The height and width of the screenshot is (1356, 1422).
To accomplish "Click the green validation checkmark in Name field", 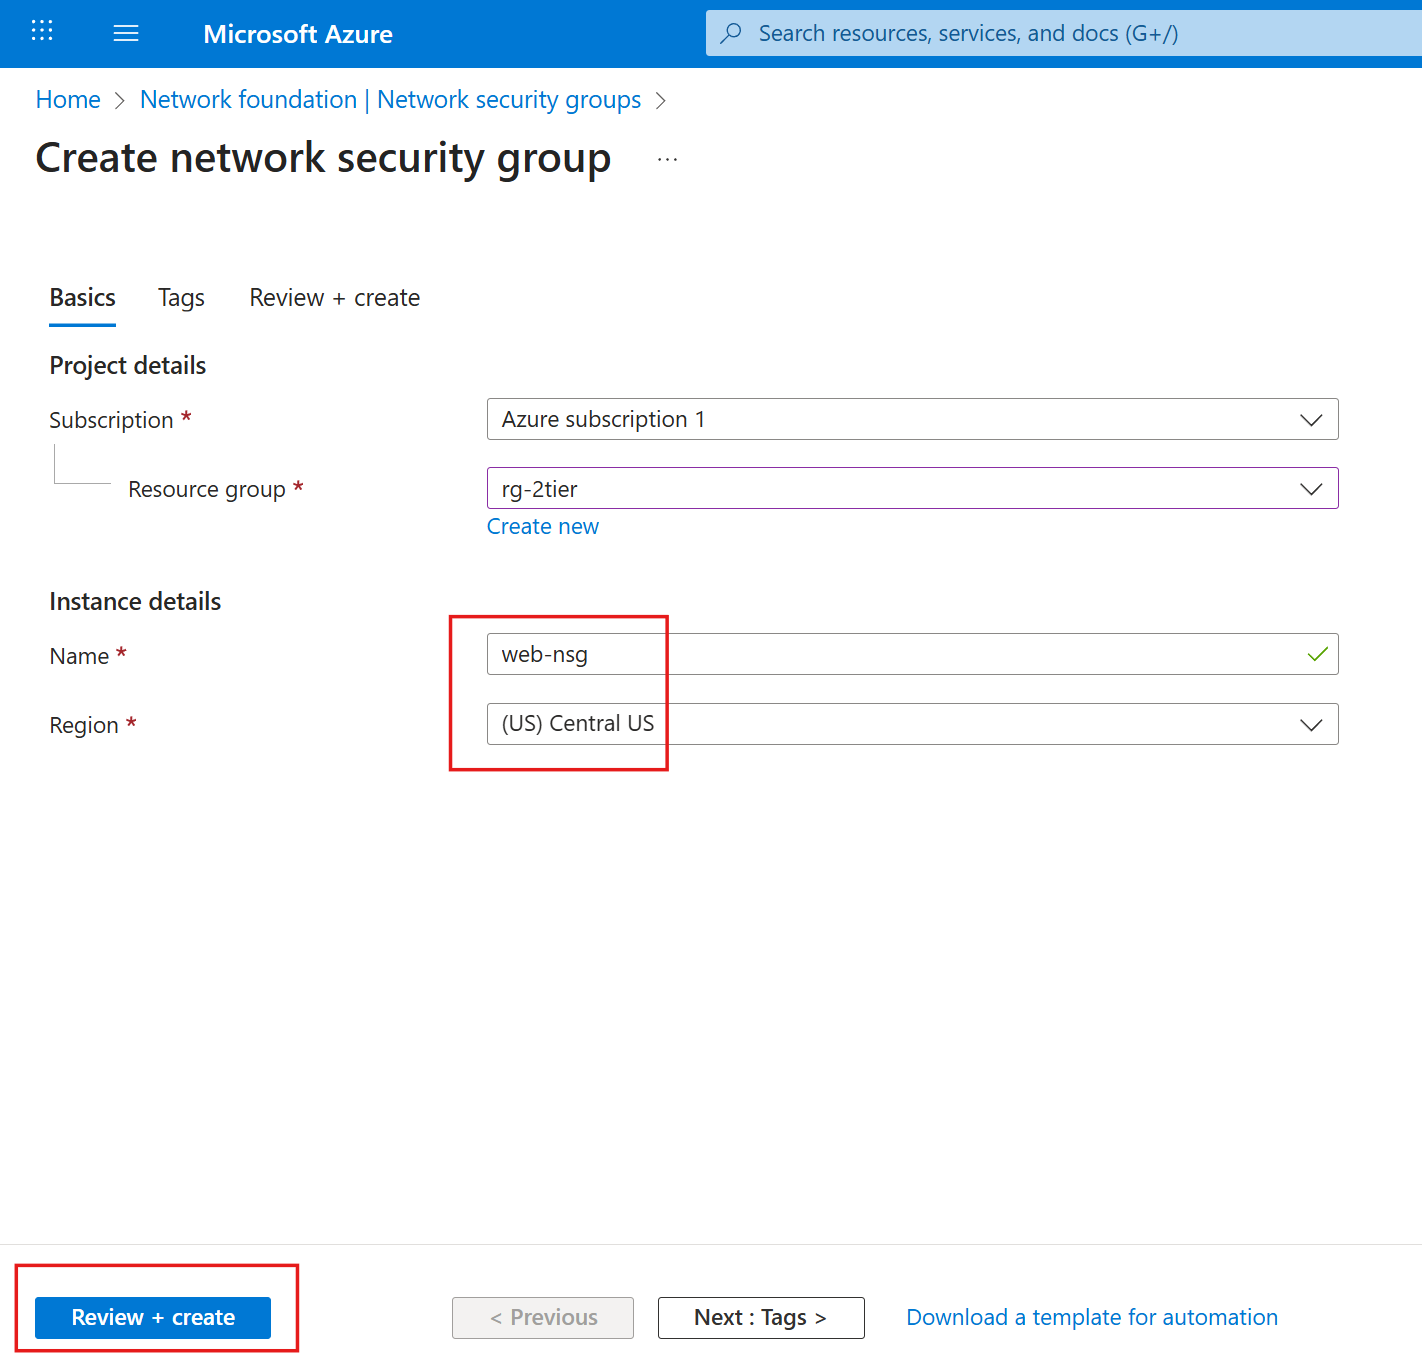I will coord(1315,654).
